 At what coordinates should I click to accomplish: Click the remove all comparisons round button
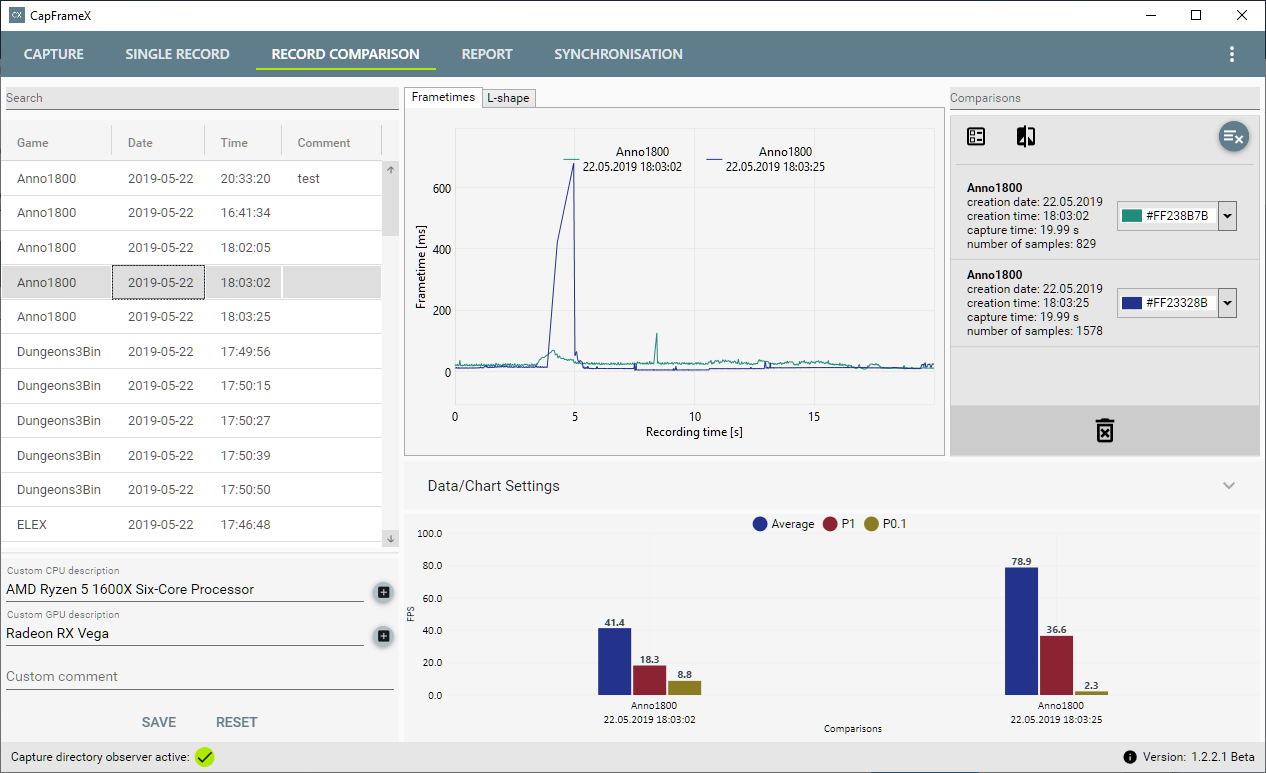(x=1233, y=137)
